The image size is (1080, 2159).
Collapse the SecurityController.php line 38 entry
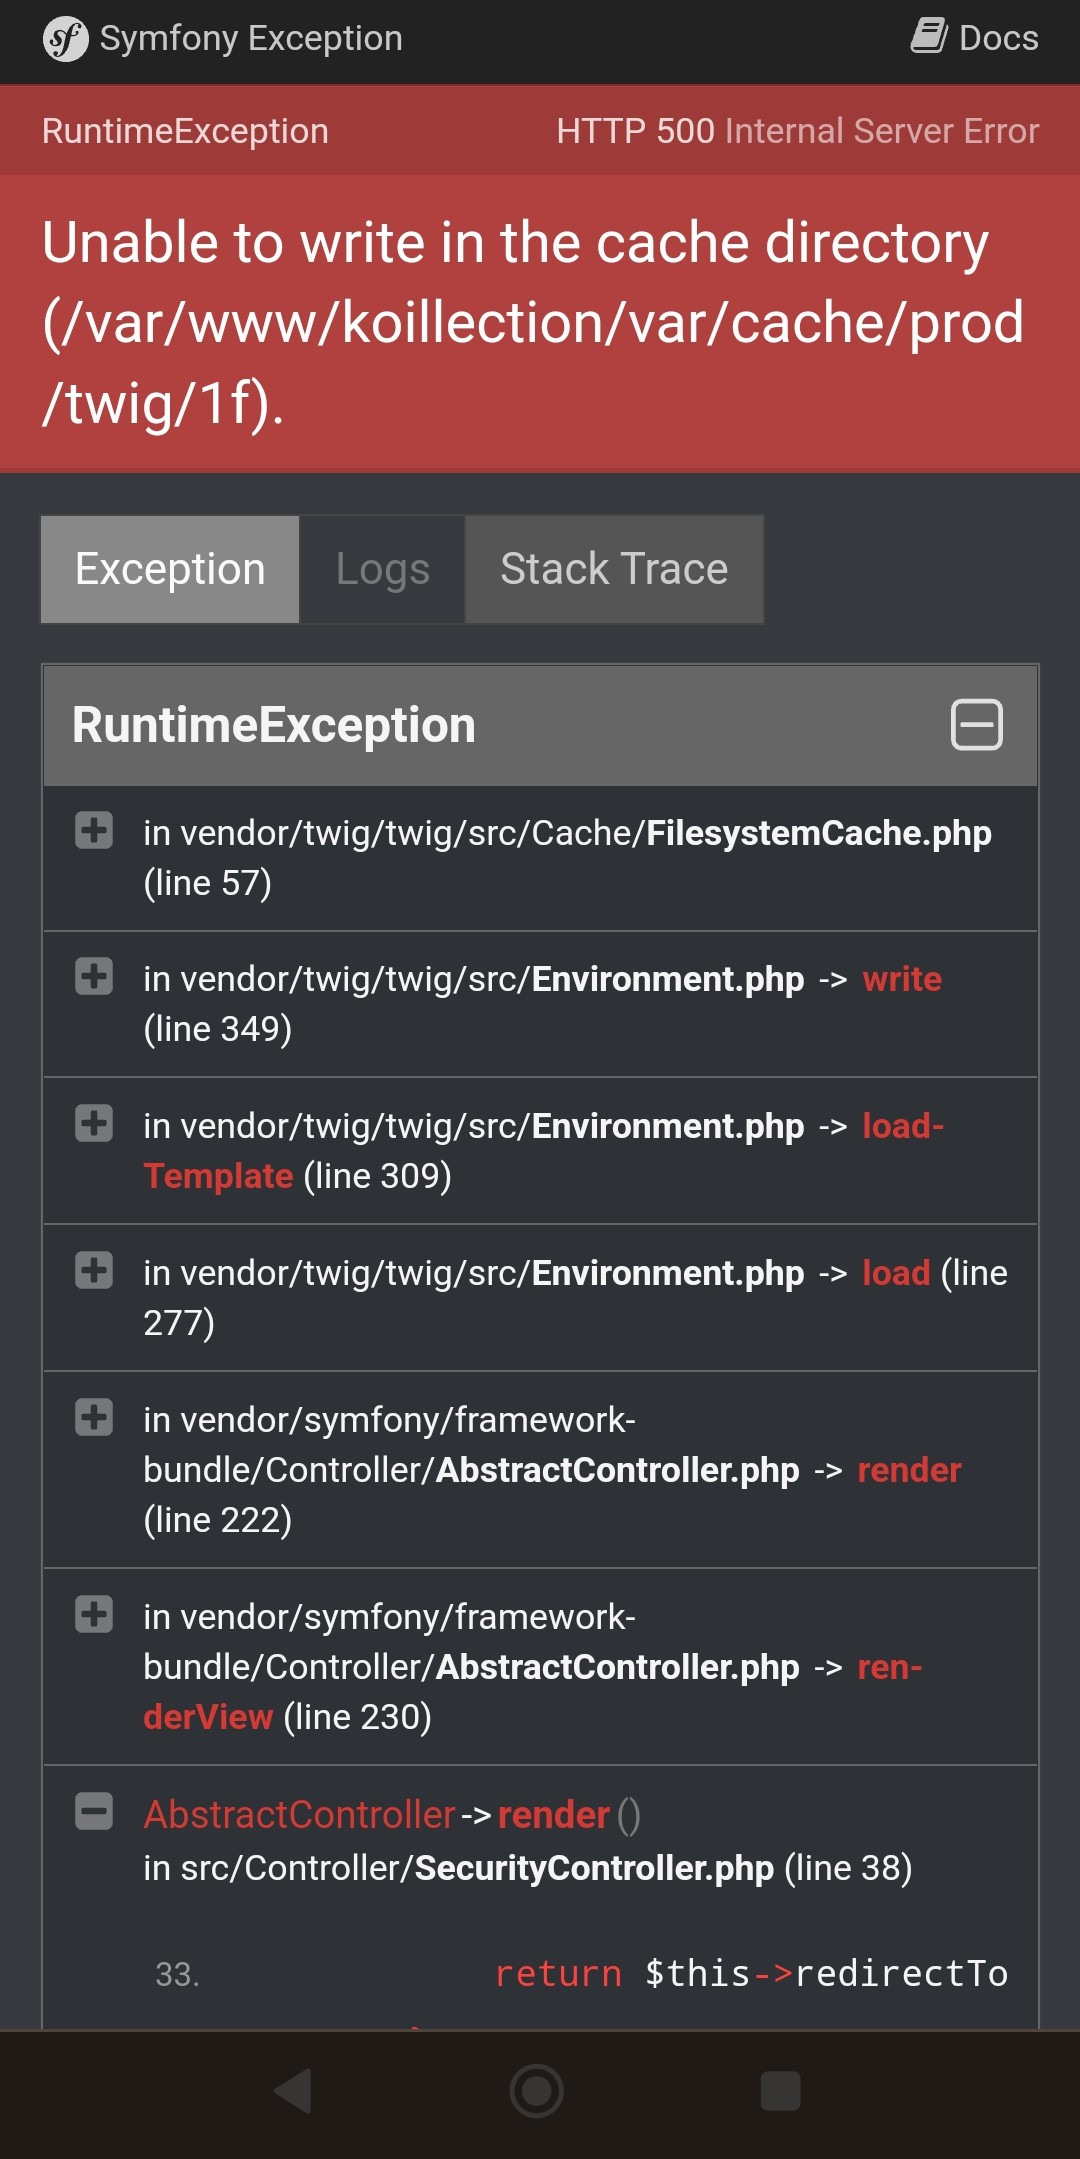94,1811
